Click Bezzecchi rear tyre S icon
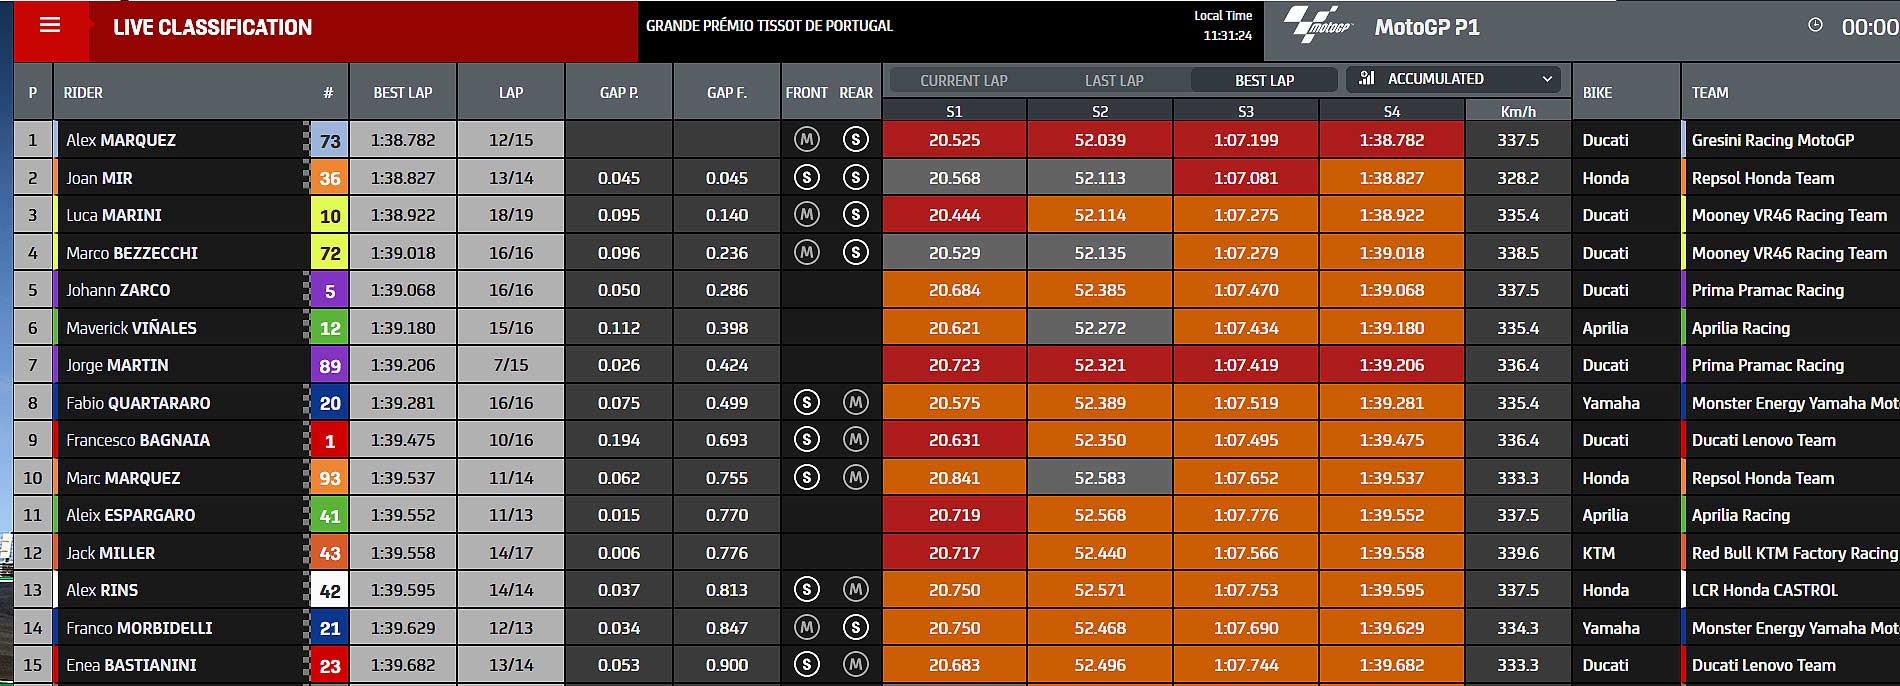 855,253
